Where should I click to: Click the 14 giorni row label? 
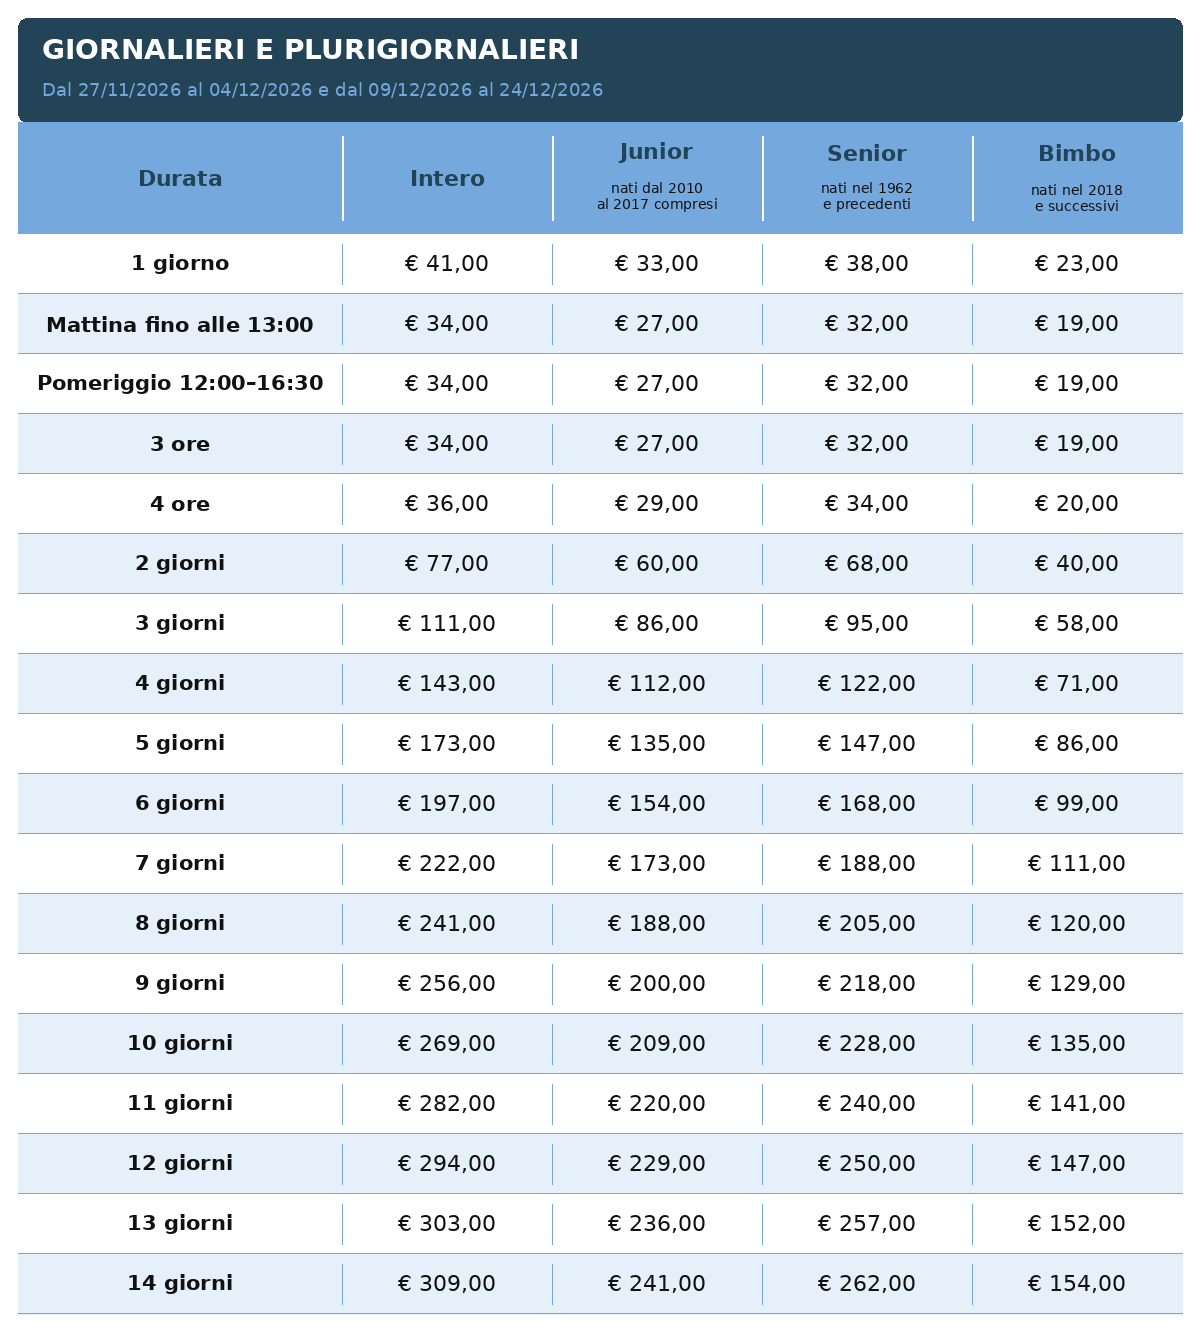tap(180, 1284)
